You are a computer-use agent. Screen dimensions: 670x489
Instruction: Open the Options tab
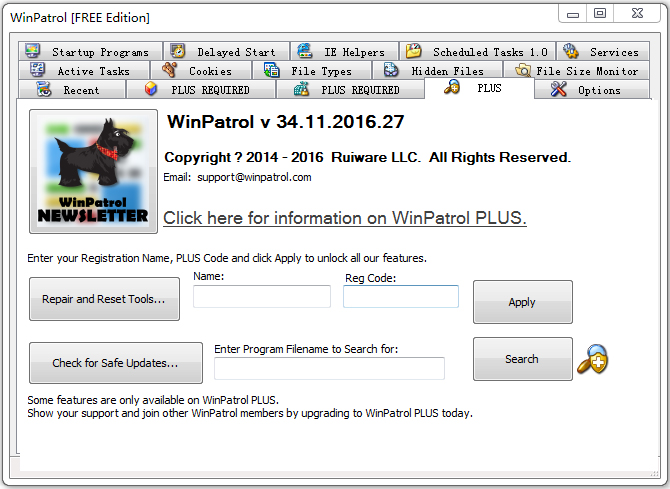(x=592, y=89)
